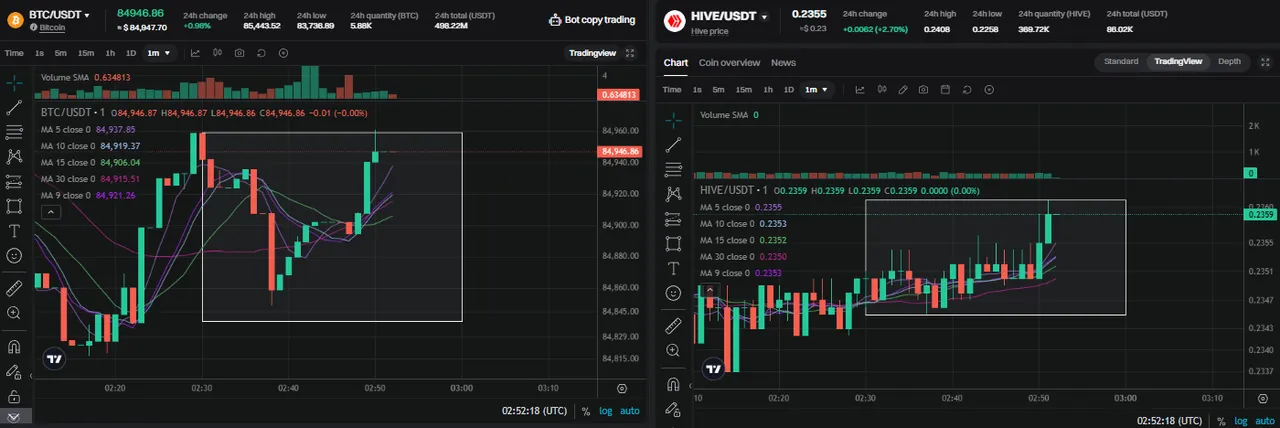Click BTC price label 84,946.86 on axis
This screenshot has width=1280, height=428.
click(620, 152)
